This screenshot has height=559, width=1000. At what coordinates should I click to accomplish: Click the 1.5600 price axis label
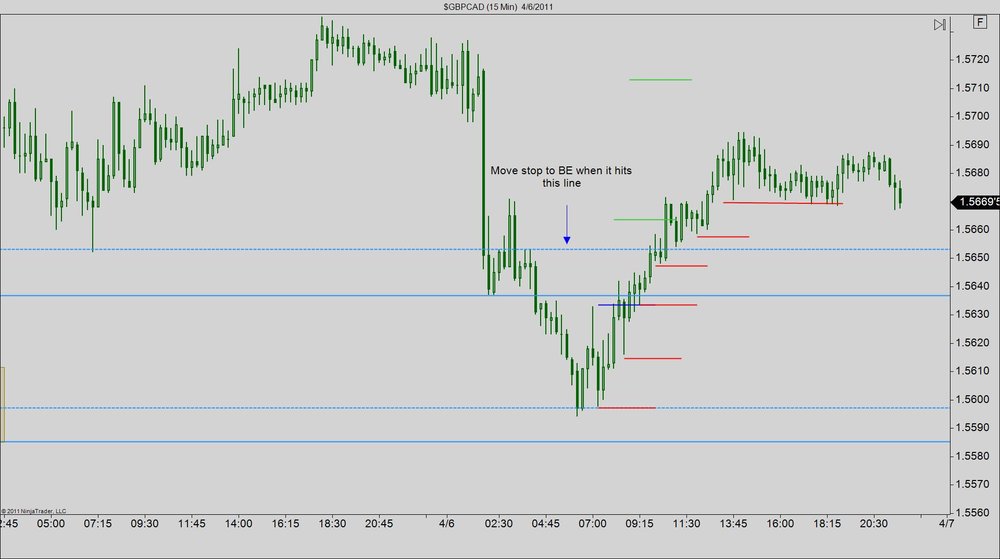tap(972, 400)
